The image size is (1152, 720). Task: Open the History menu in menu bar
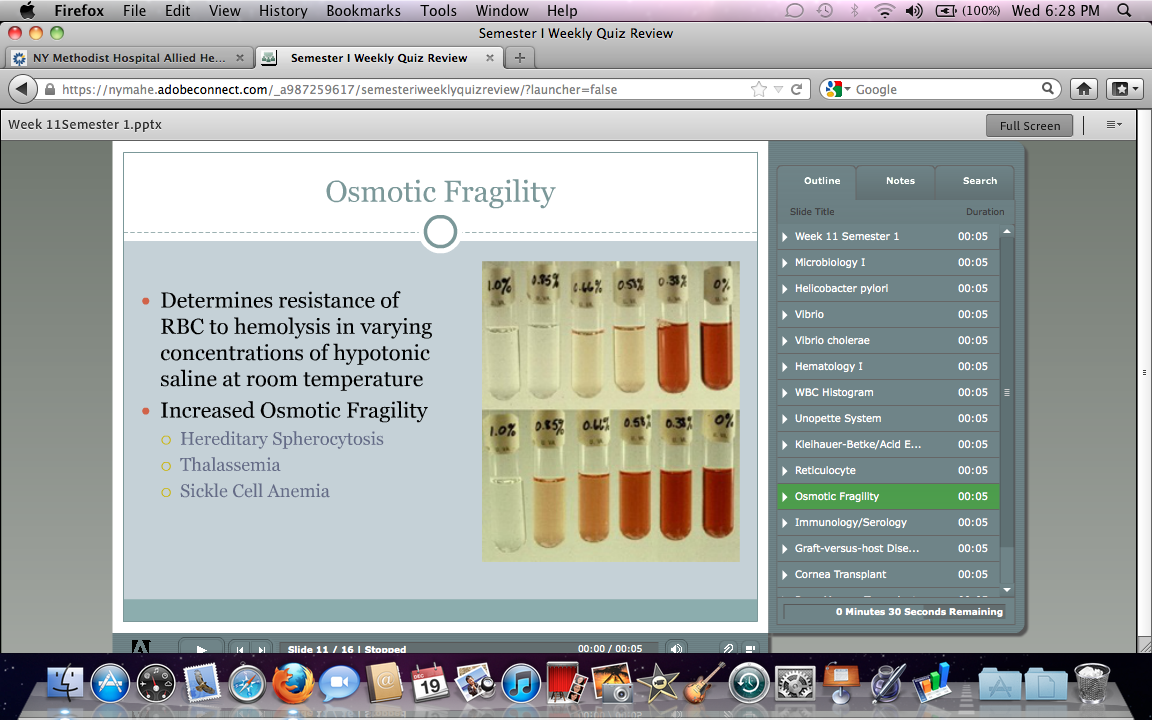(x=283, y=11)
